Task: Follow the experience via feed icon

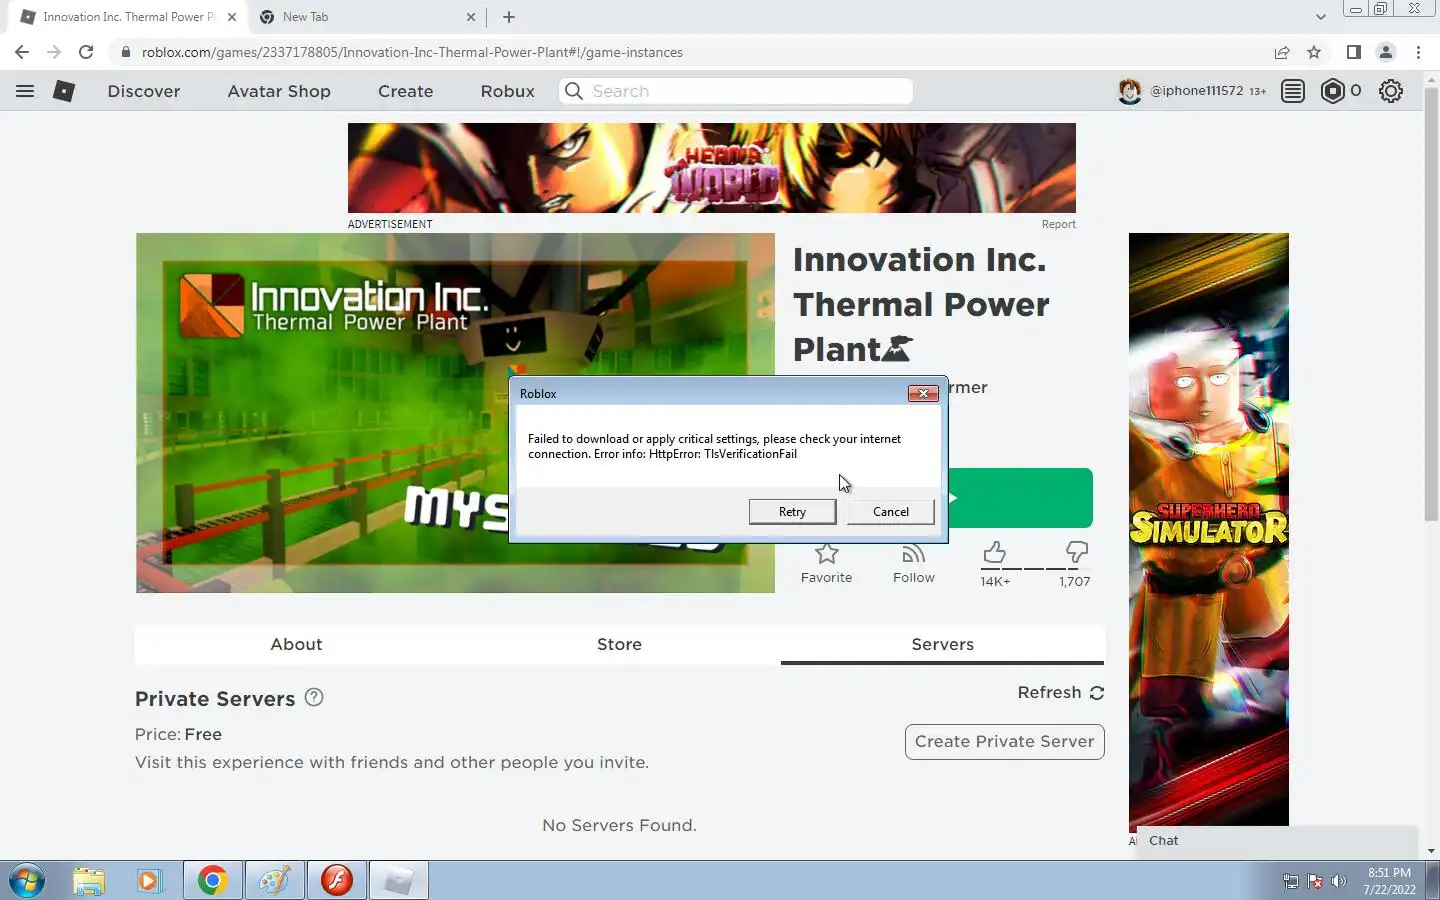Action: point(913,553)
